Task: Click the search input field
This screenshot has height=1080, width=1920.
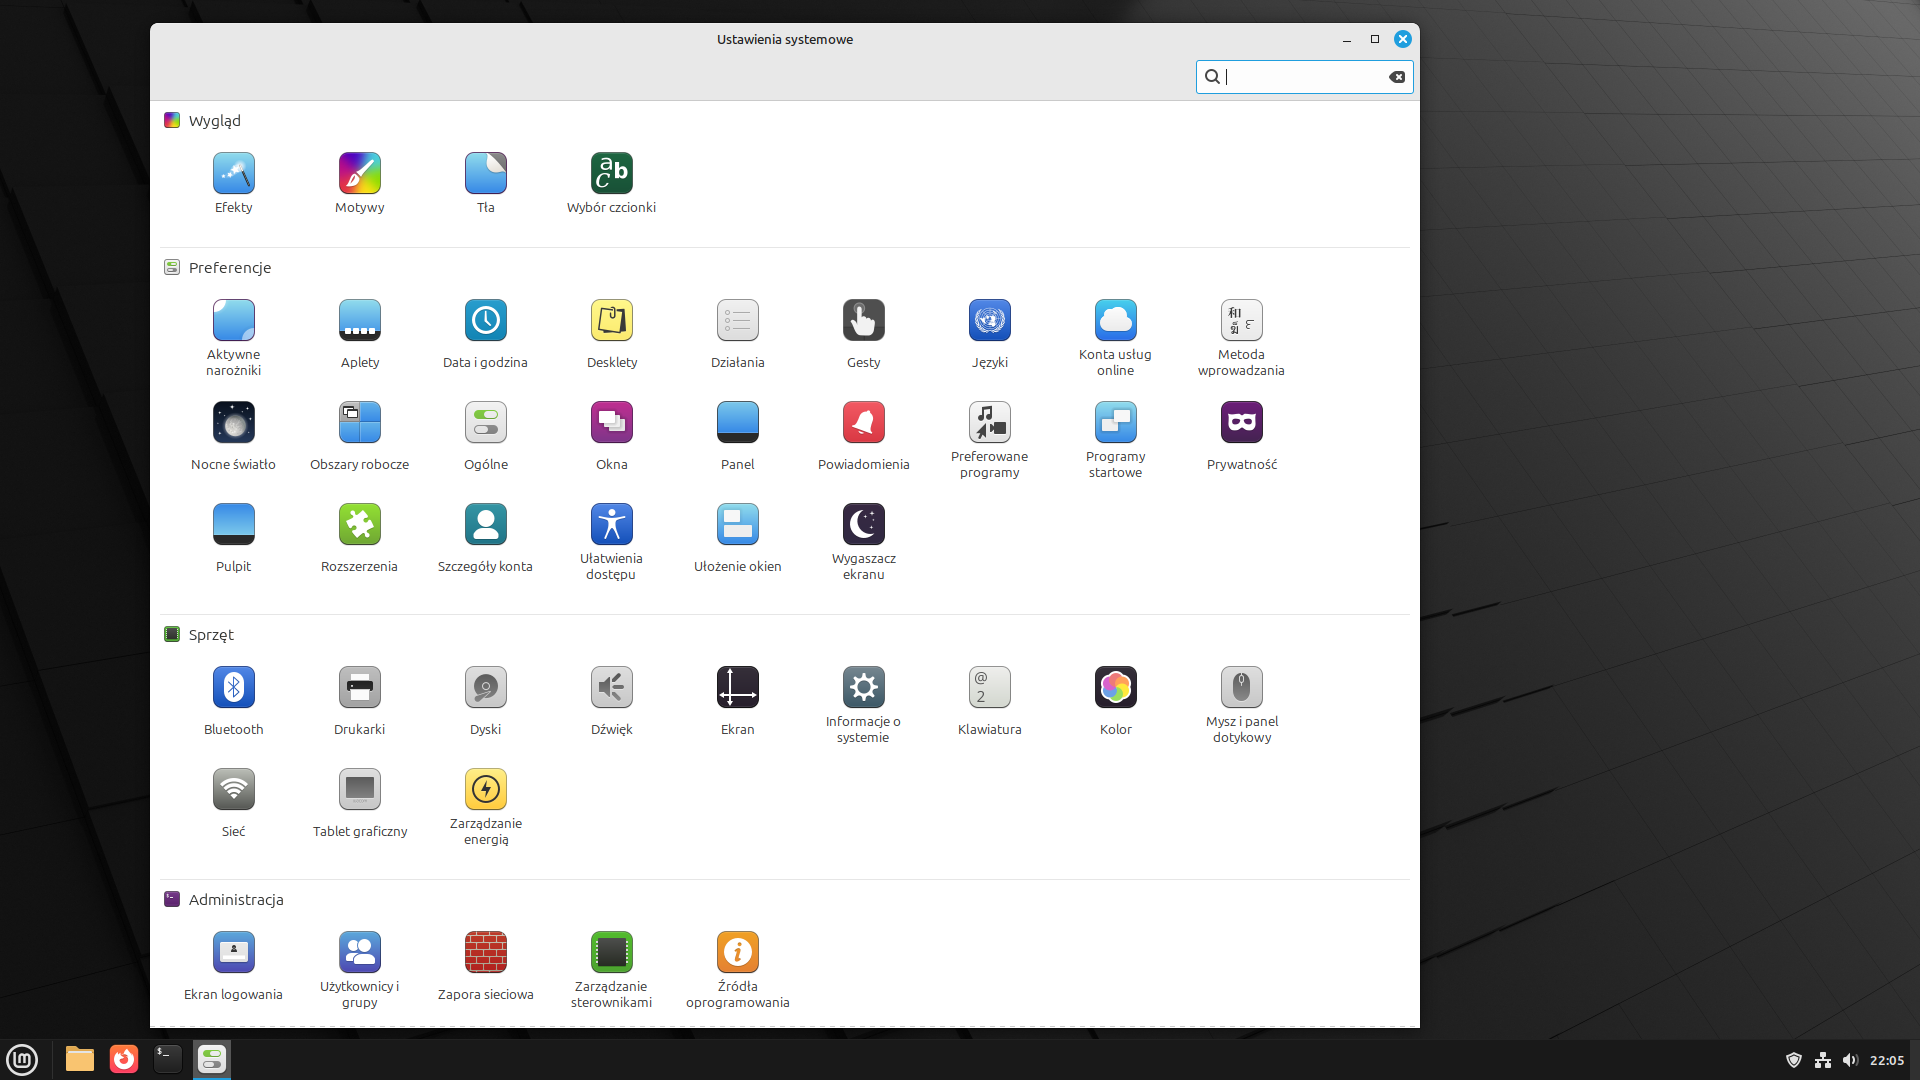Action: 1303,77
